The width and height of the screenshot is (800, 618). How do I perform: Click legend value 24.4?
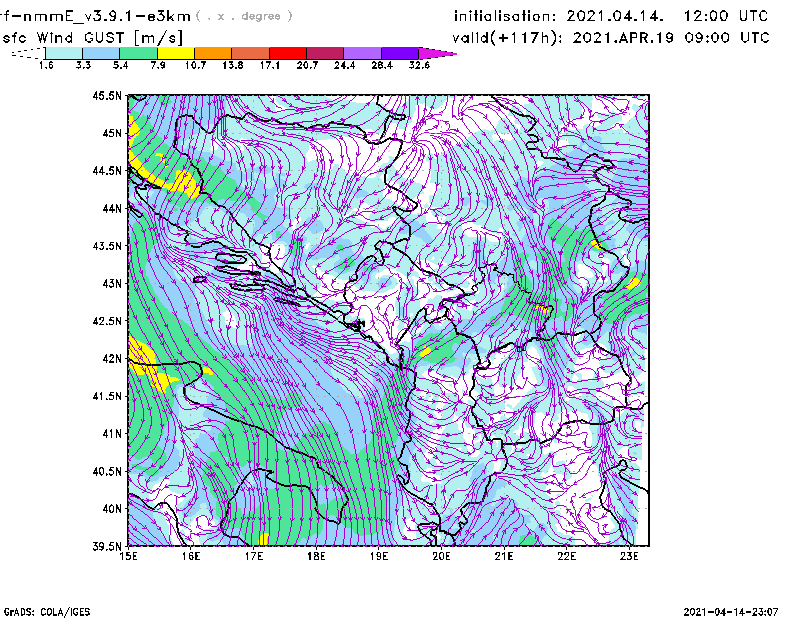coord(344,65)
